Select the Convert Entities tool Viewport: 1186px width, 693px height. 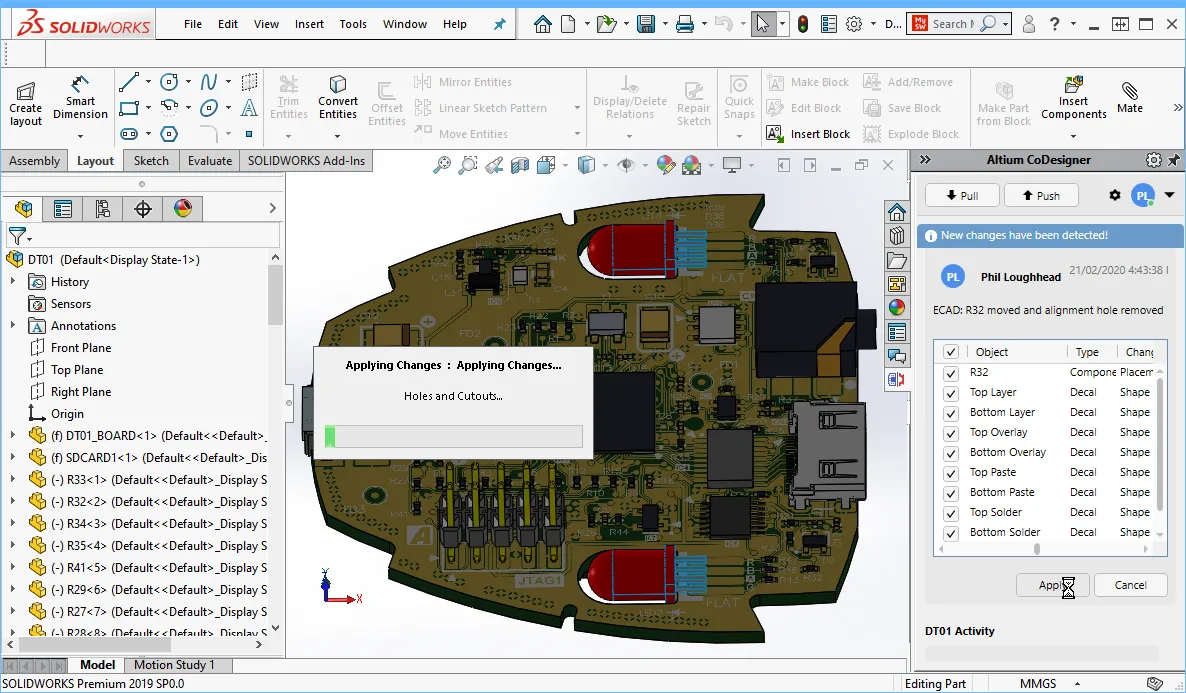pos(338,98)
